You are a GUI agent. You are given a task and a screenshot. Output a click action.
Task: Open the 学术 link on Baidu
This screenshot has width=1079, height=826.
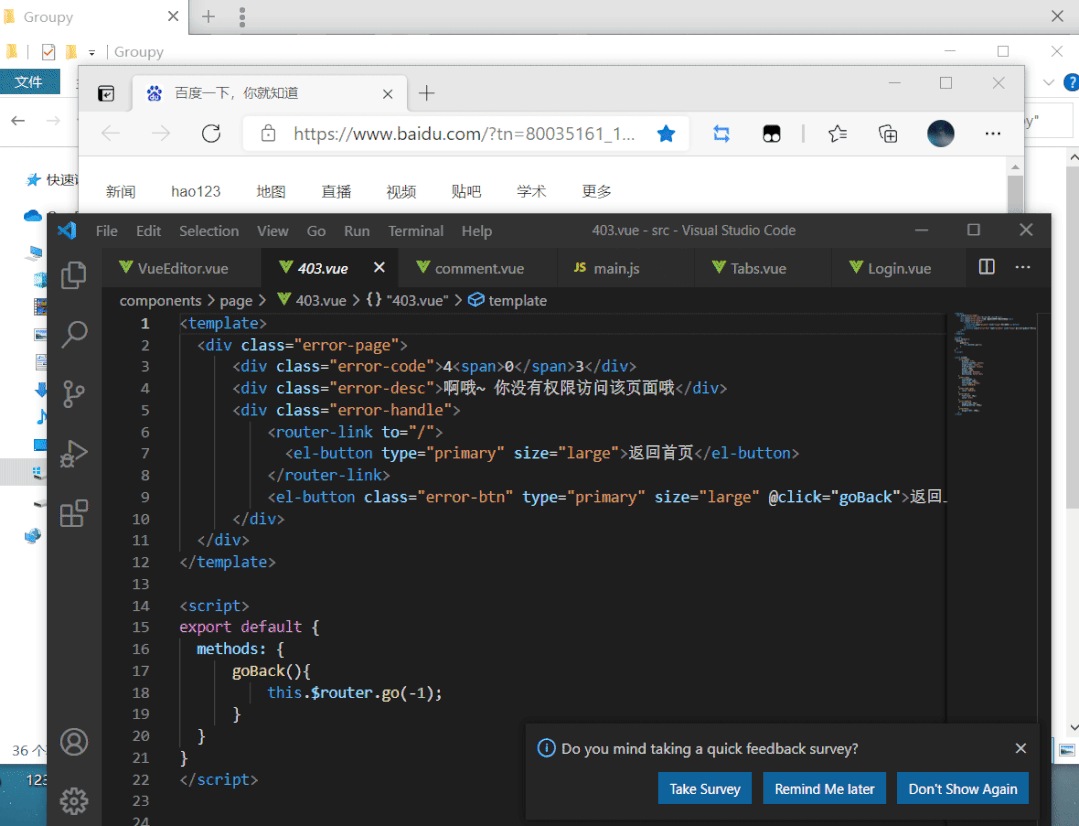pyautogui.click(x=531, y=191)
